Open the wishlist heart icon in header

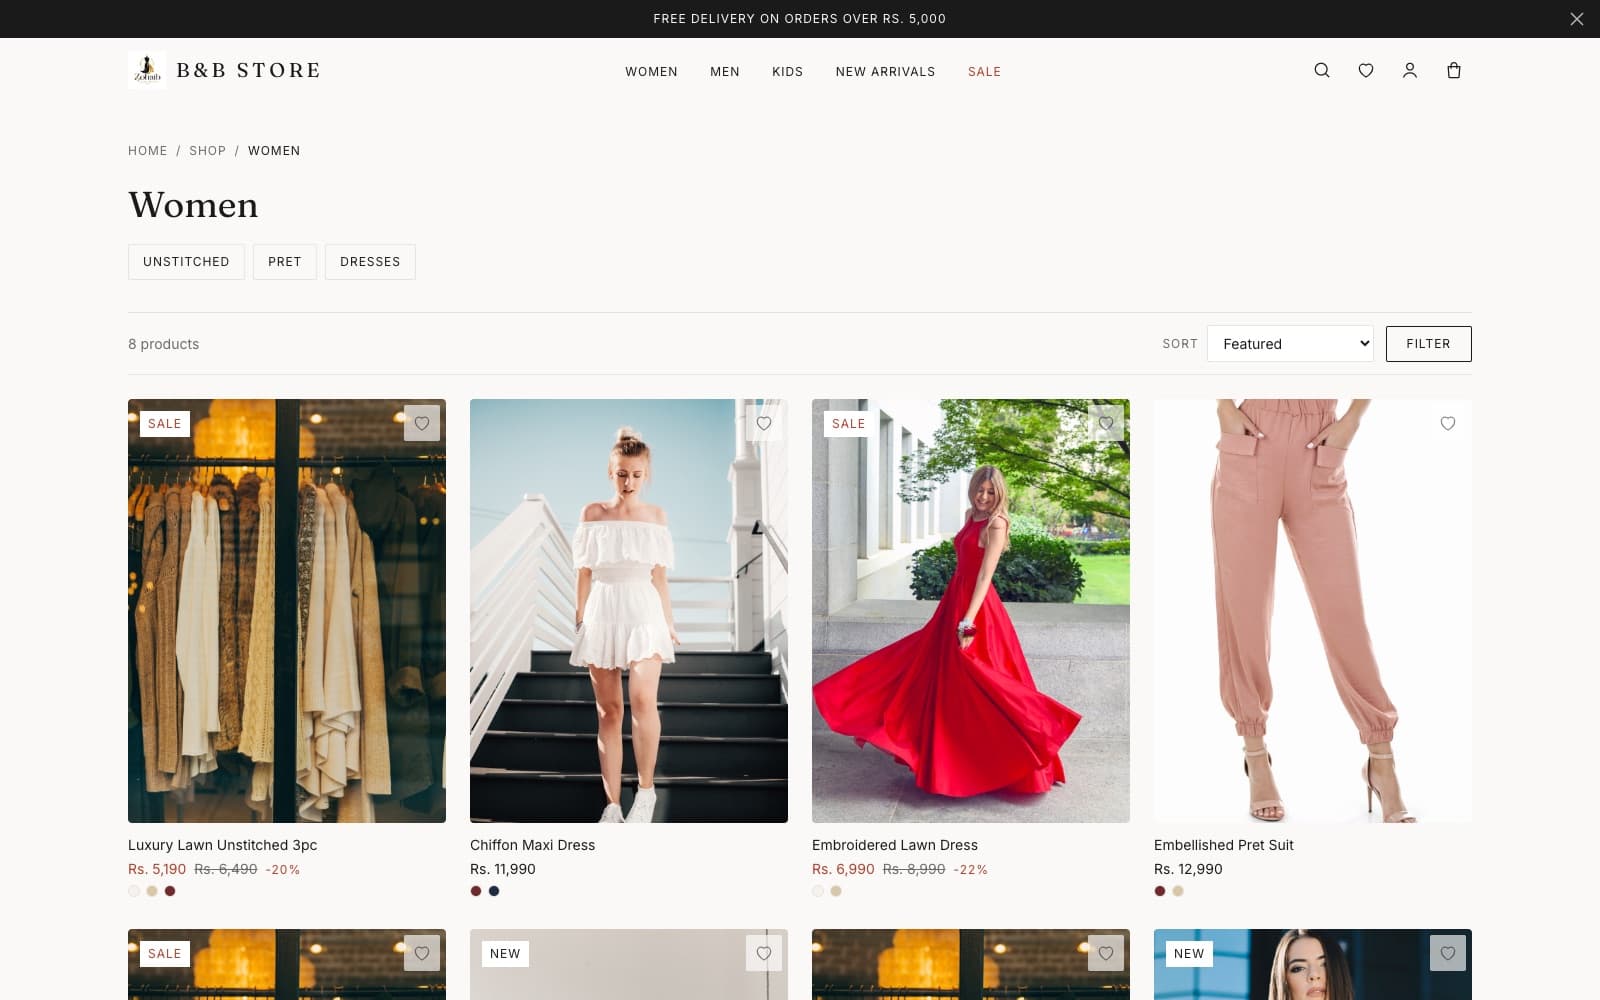click(x=1366, y=70)
